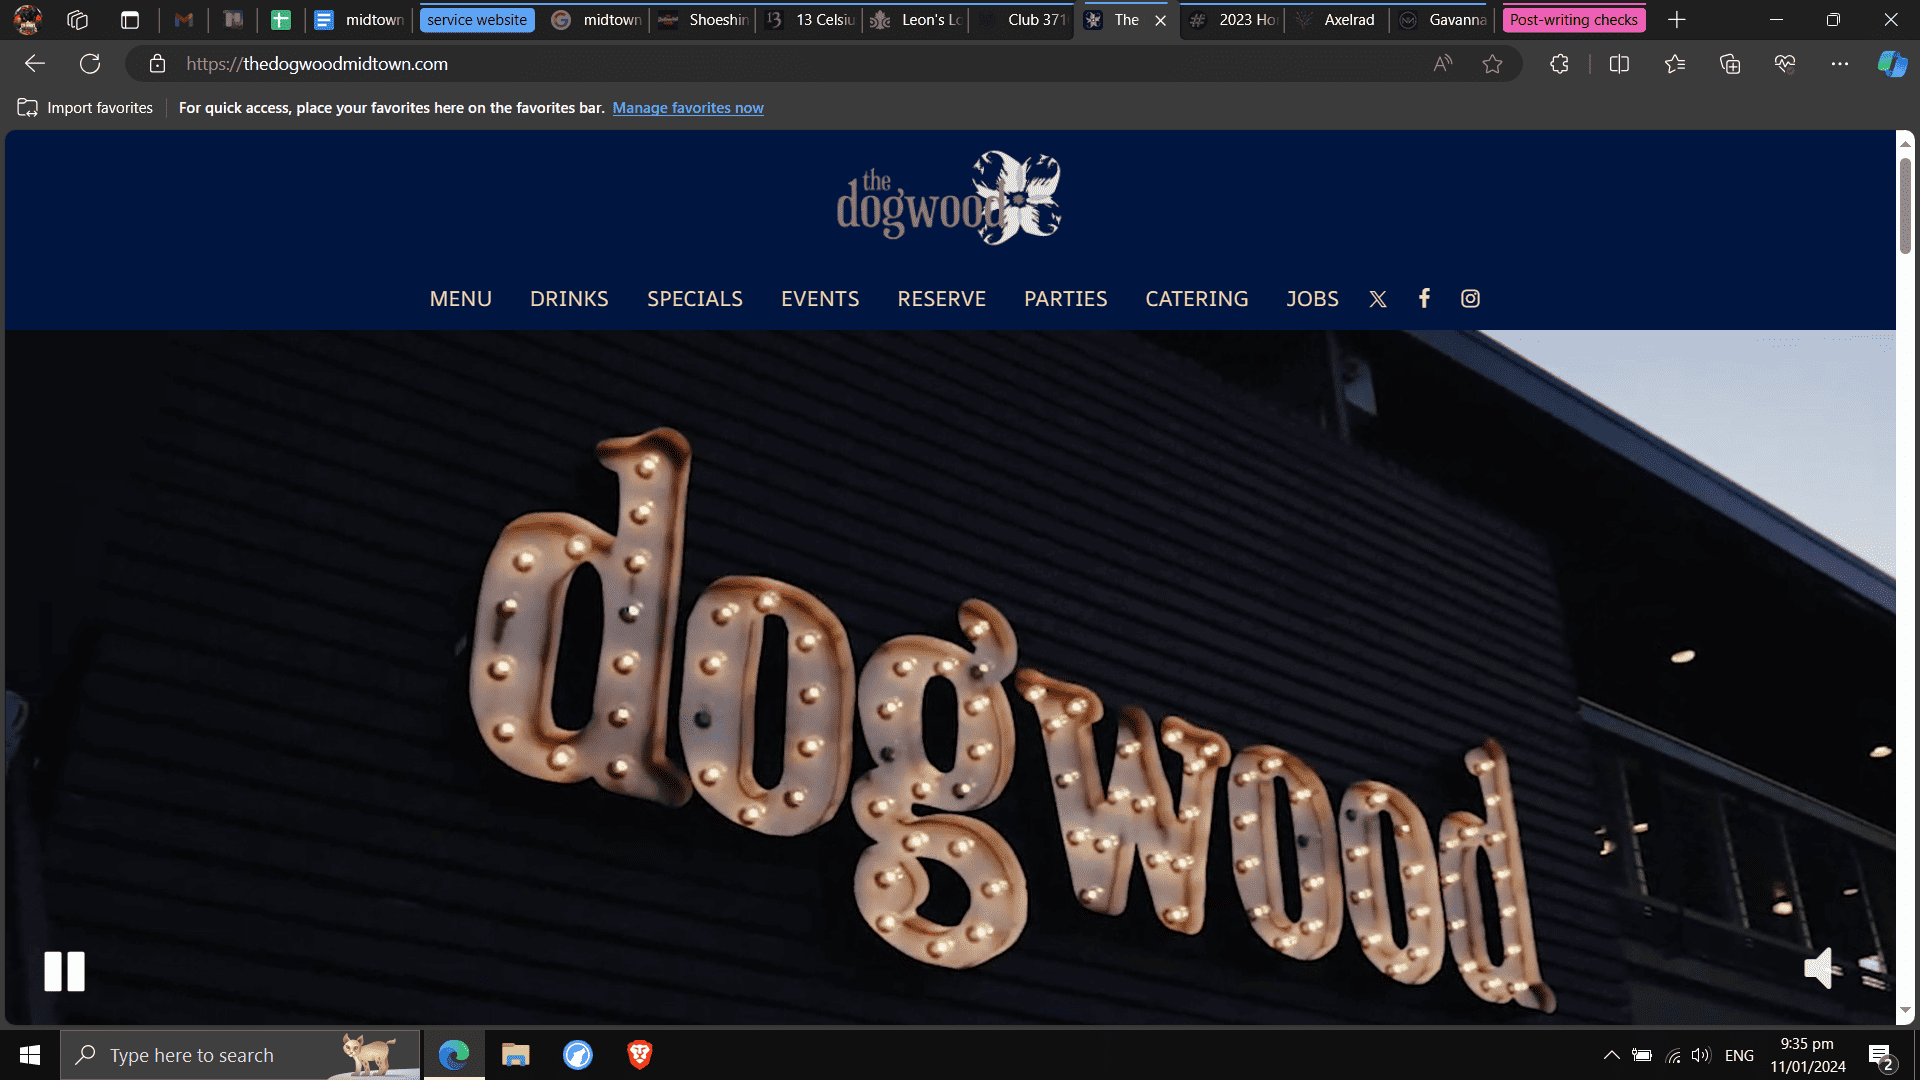The height and width of the screenshot is (1080, 1920).
Task: Select the service website tab group
Action: [x=477, y=20]
